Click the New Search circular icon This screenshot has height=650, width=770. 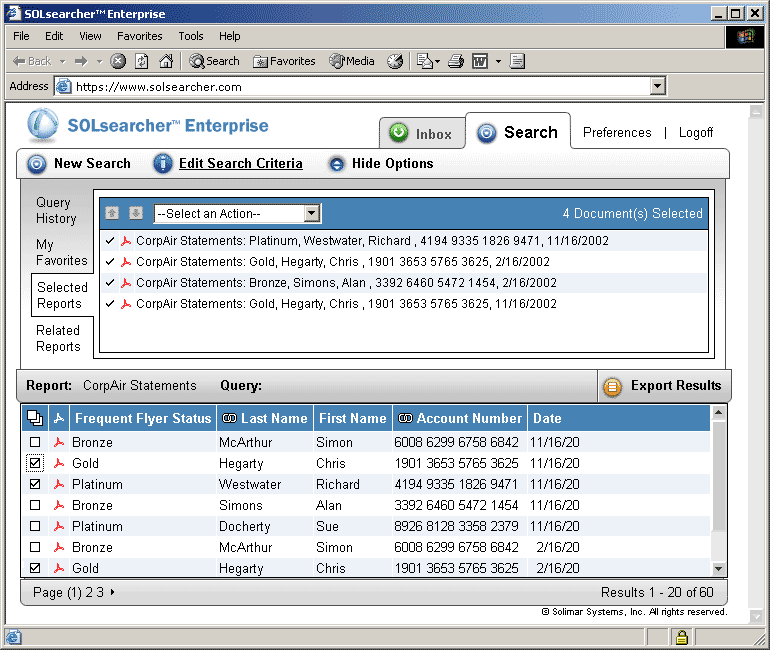(x=36, y=164)
